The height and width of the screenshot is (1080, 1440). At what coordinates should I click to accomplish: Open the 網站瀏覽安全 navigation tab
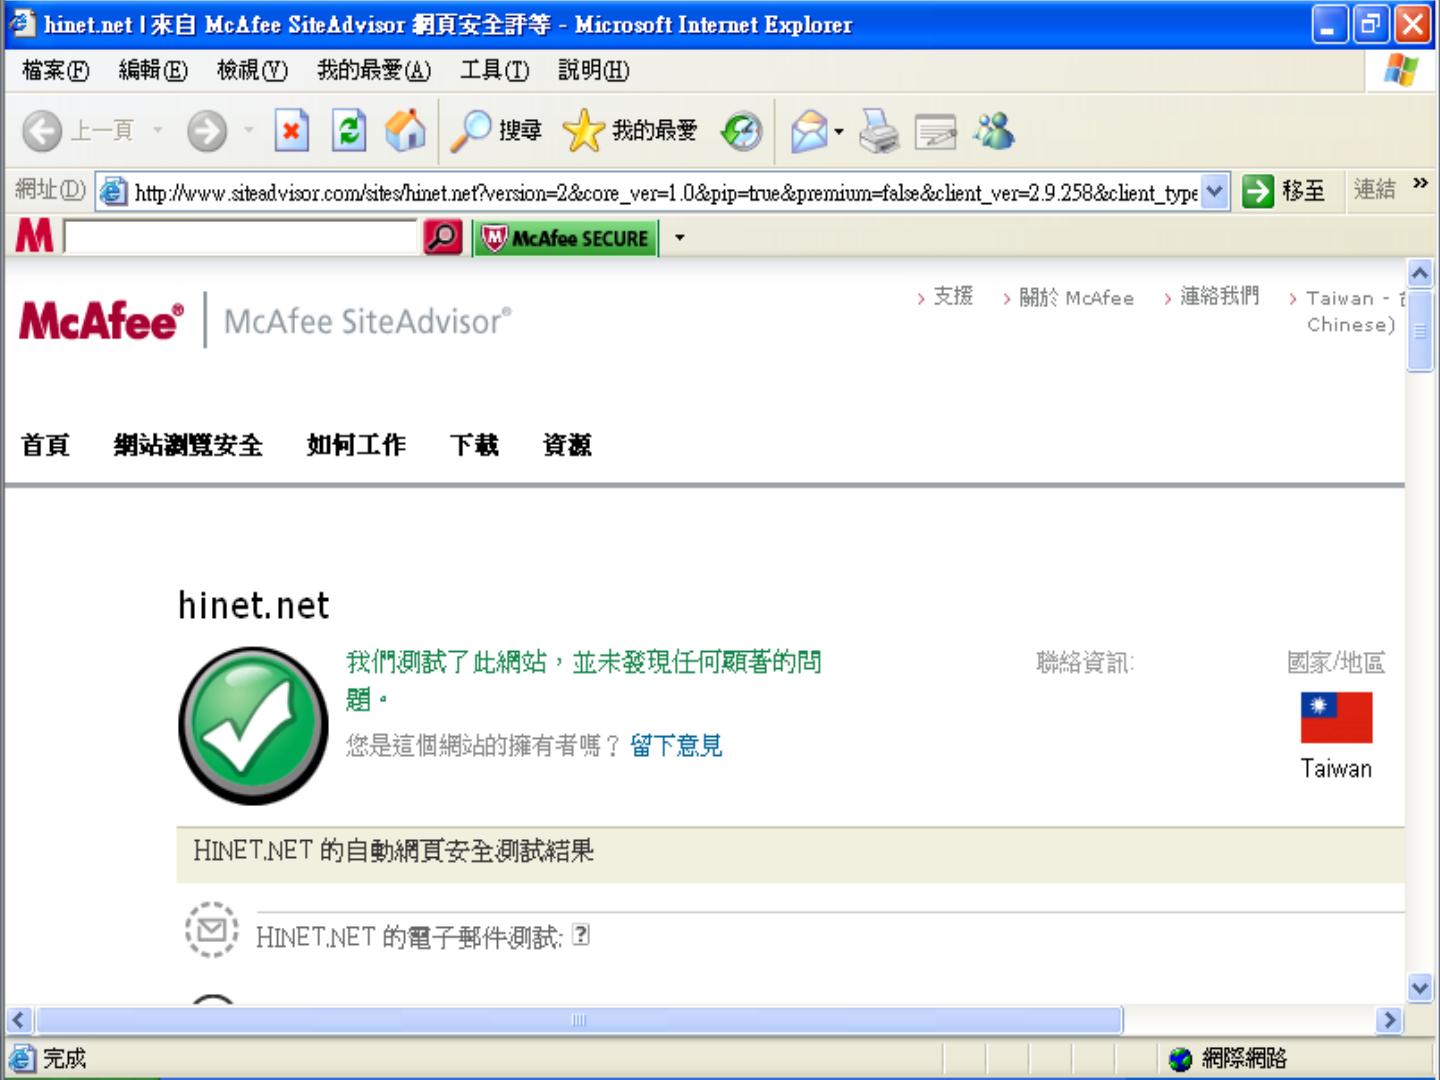coord(188,445)
